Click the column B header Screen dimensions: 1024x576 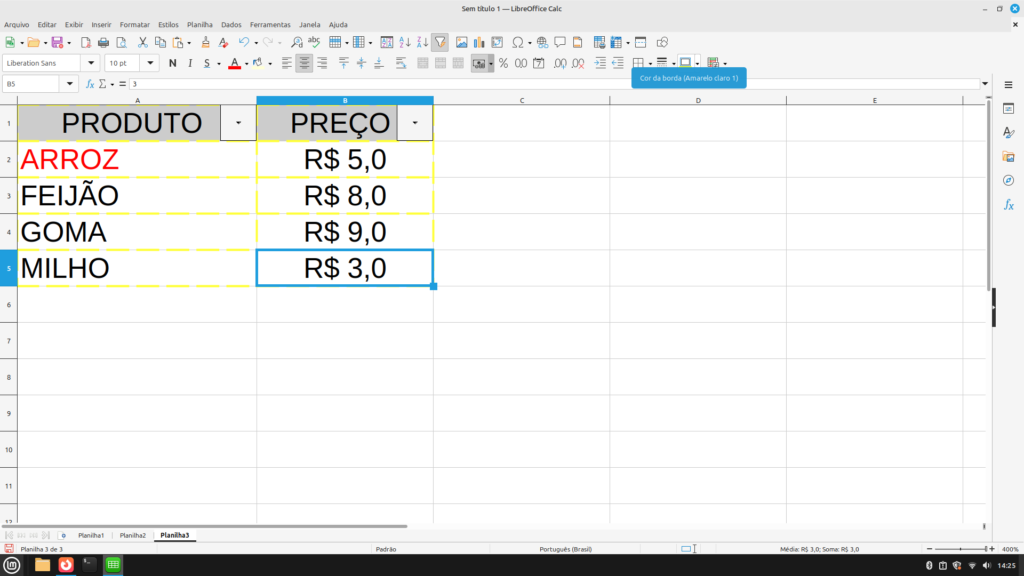[344, 100]
